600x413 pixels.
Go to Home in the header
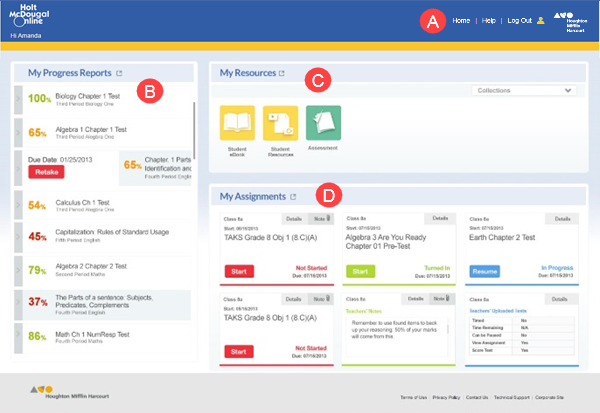tap(461, 21)
